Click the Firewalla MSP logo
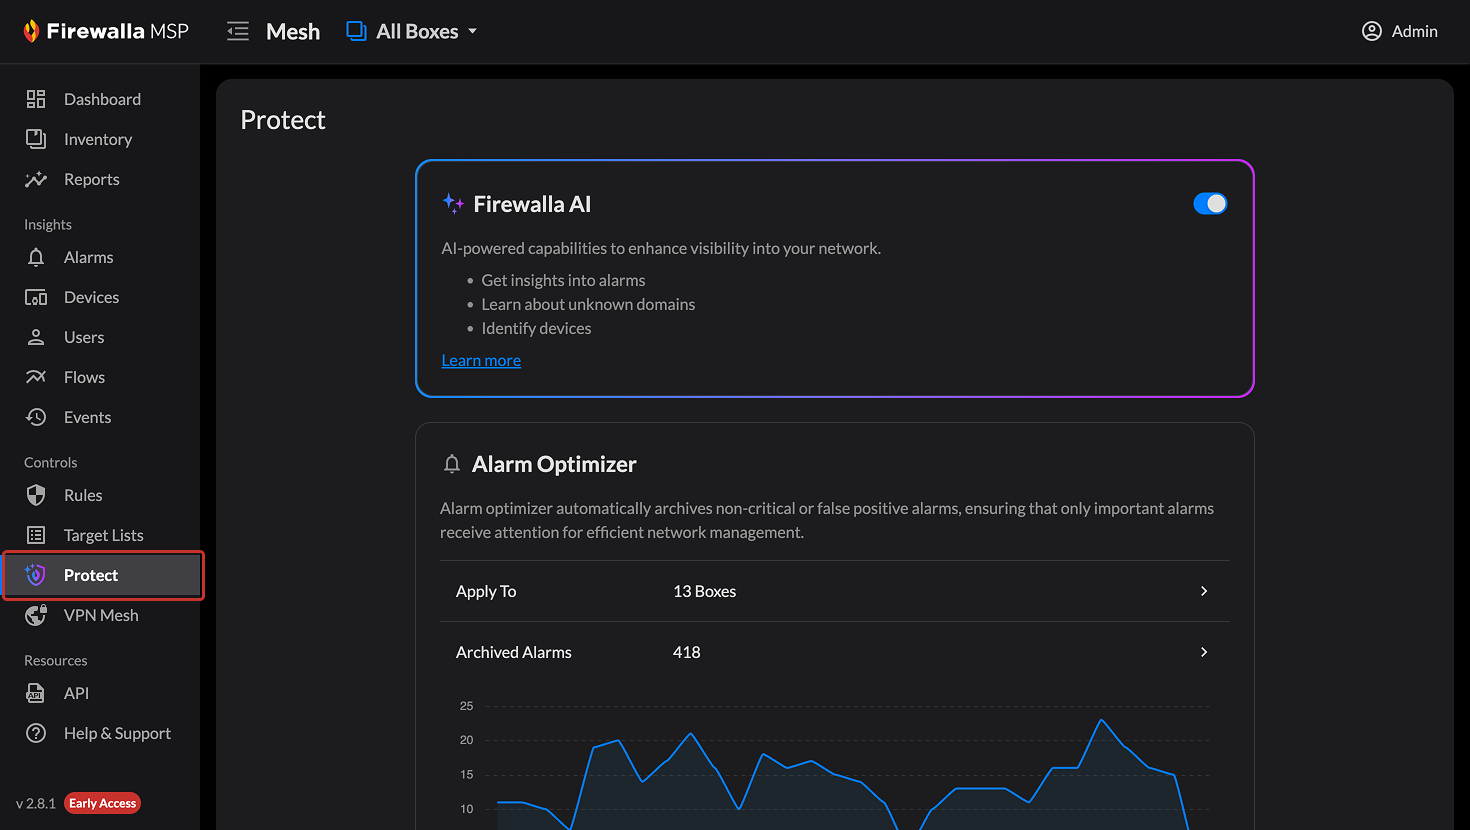This screenshot has height=830, width=1470. [x=106, y=31]
